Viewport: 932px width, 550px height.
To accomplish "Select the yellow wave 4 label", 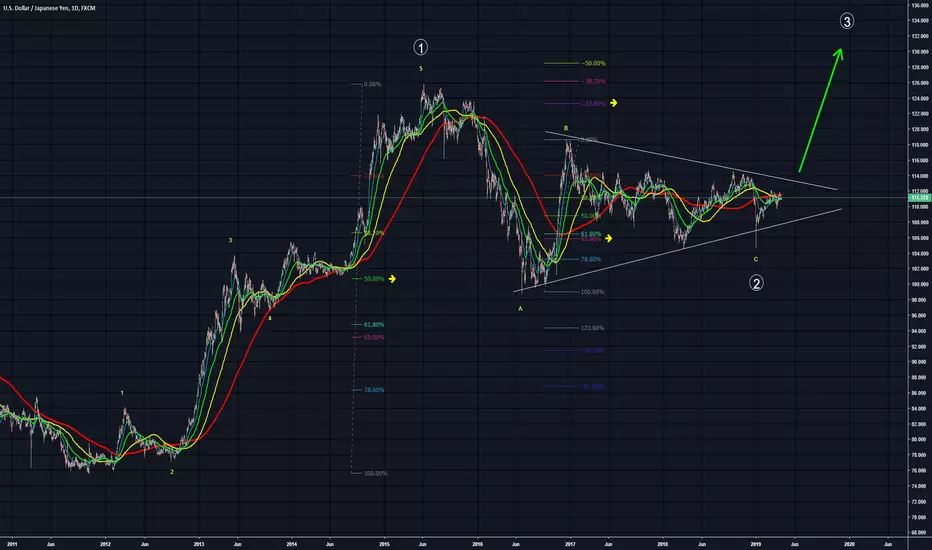I will (269, 318).
